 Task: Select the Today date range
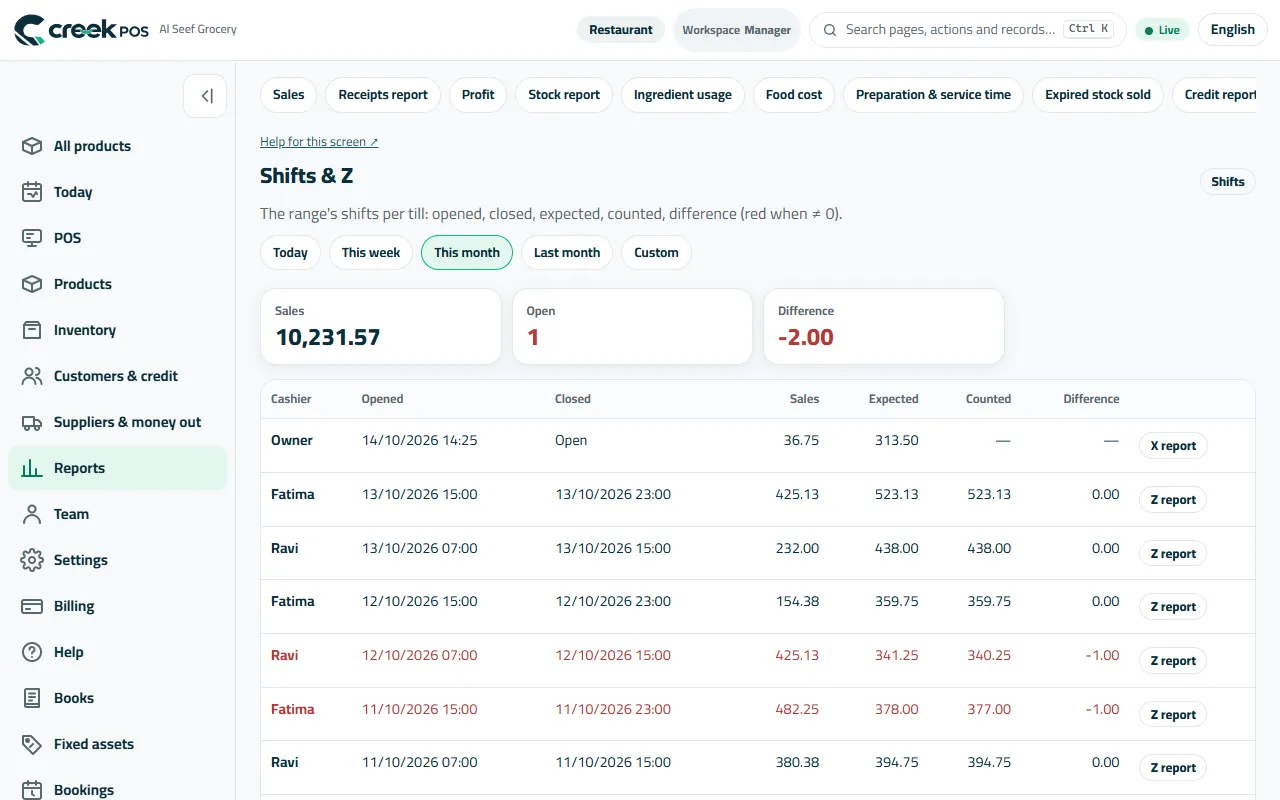[290, 253]
